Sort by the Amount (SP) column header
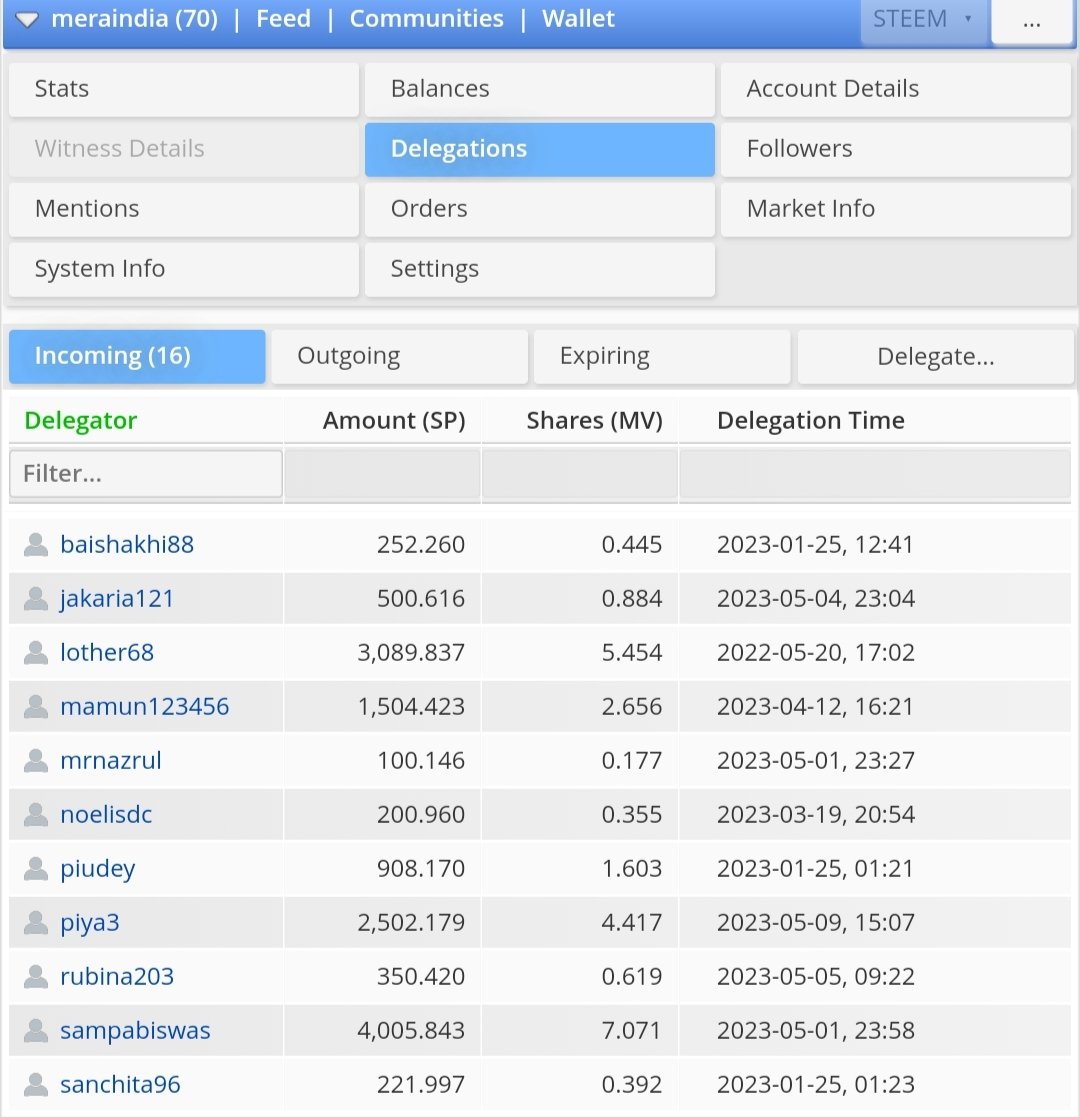Image resolution: width=1080 pixels, height=1117 pixels. 394,421
